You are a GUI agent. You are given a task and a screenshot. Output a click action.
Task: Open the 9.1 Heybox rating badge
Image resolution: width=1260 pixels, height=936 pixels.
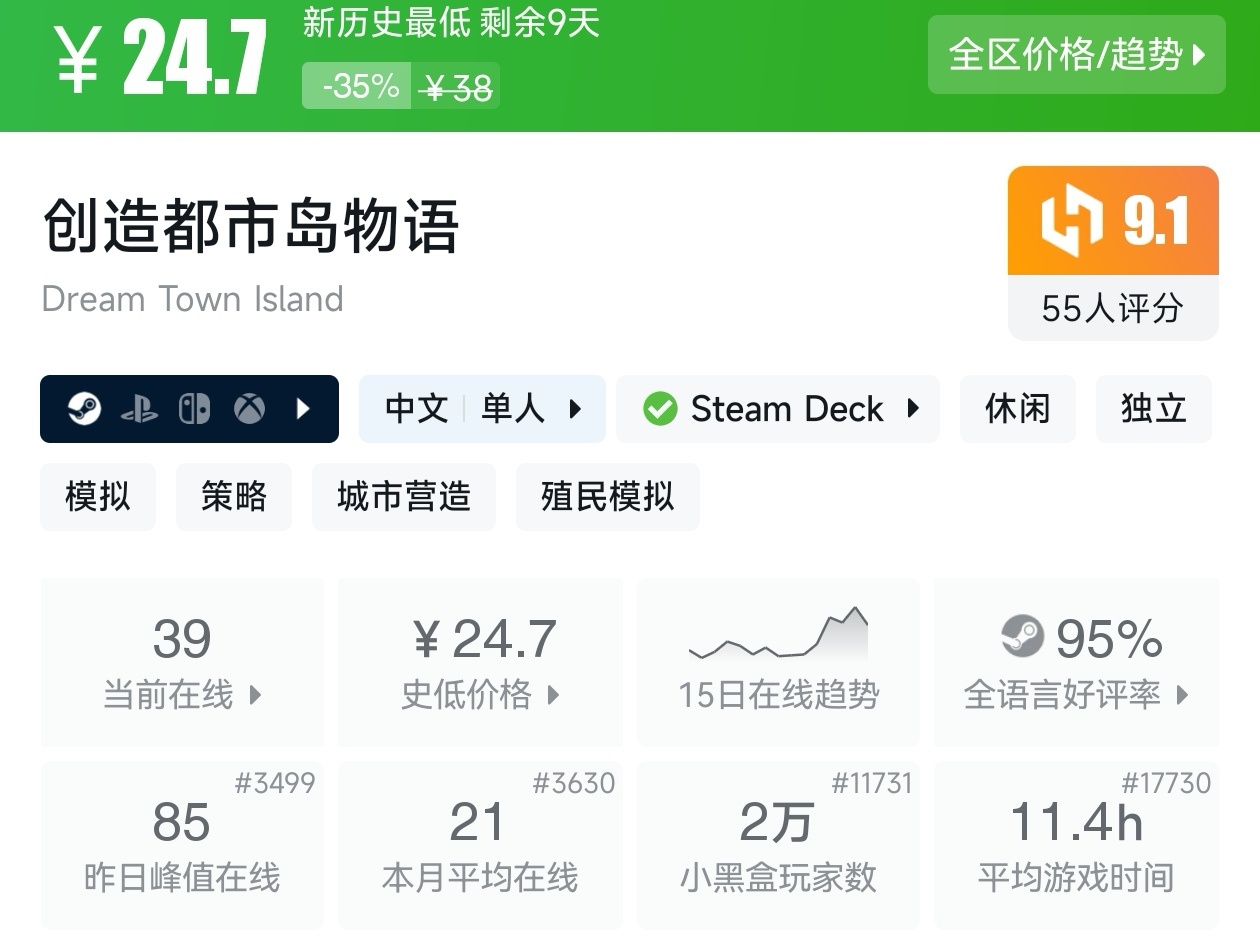[1113, 220]
